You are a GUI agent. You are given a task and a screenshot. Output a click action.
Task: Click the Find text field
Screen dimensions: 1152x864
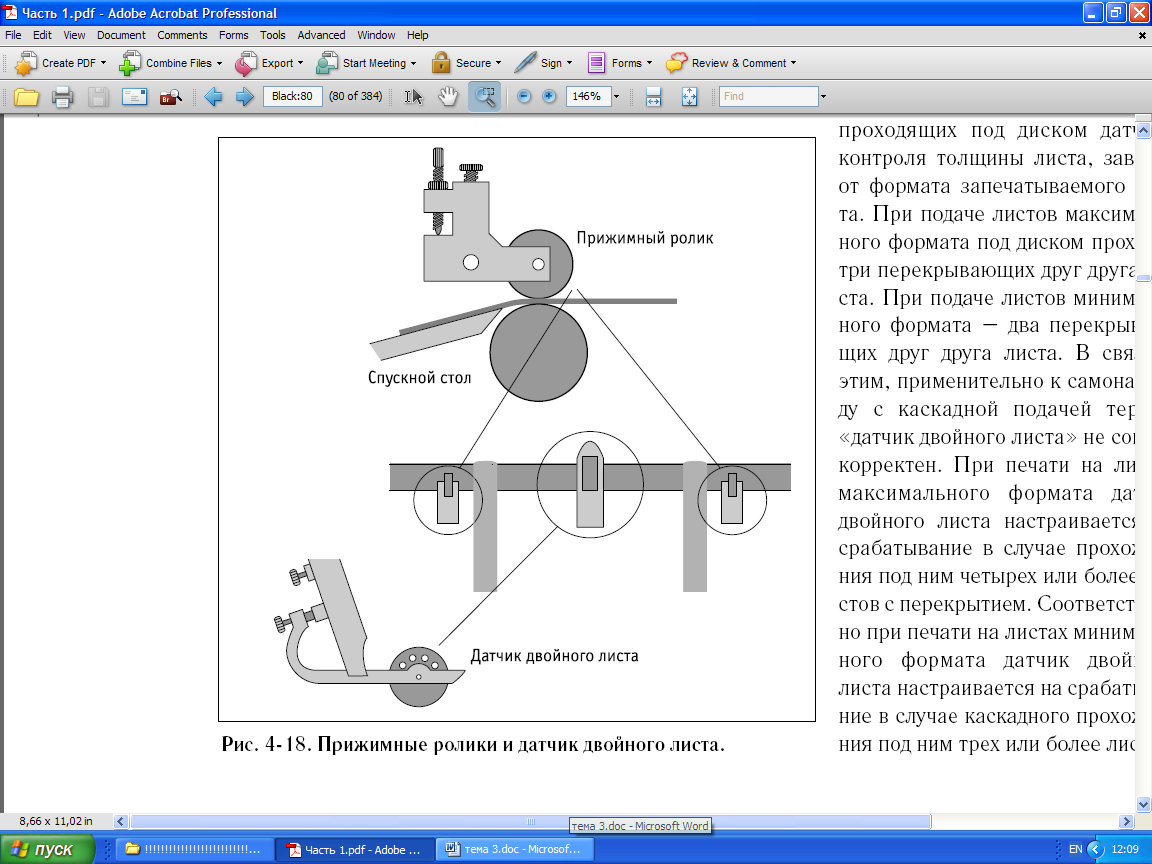[768, 96]
